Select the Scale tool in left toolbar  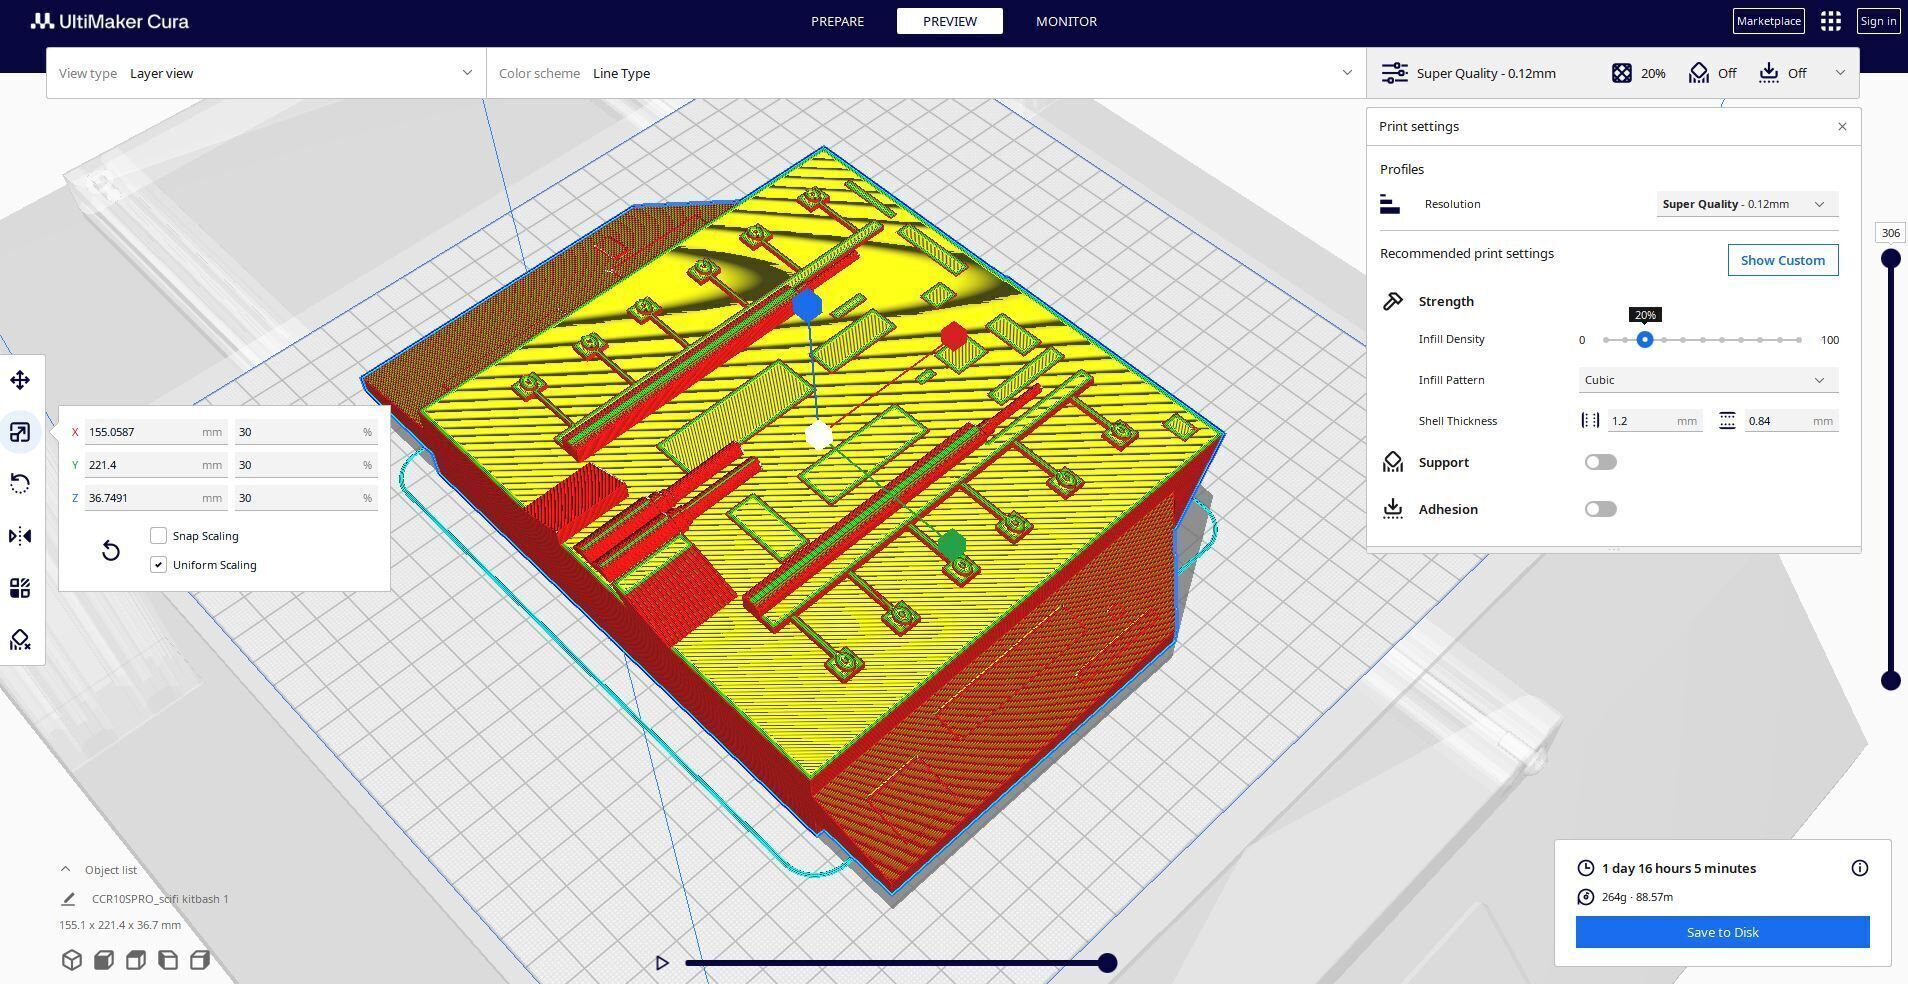coord(20,432)
